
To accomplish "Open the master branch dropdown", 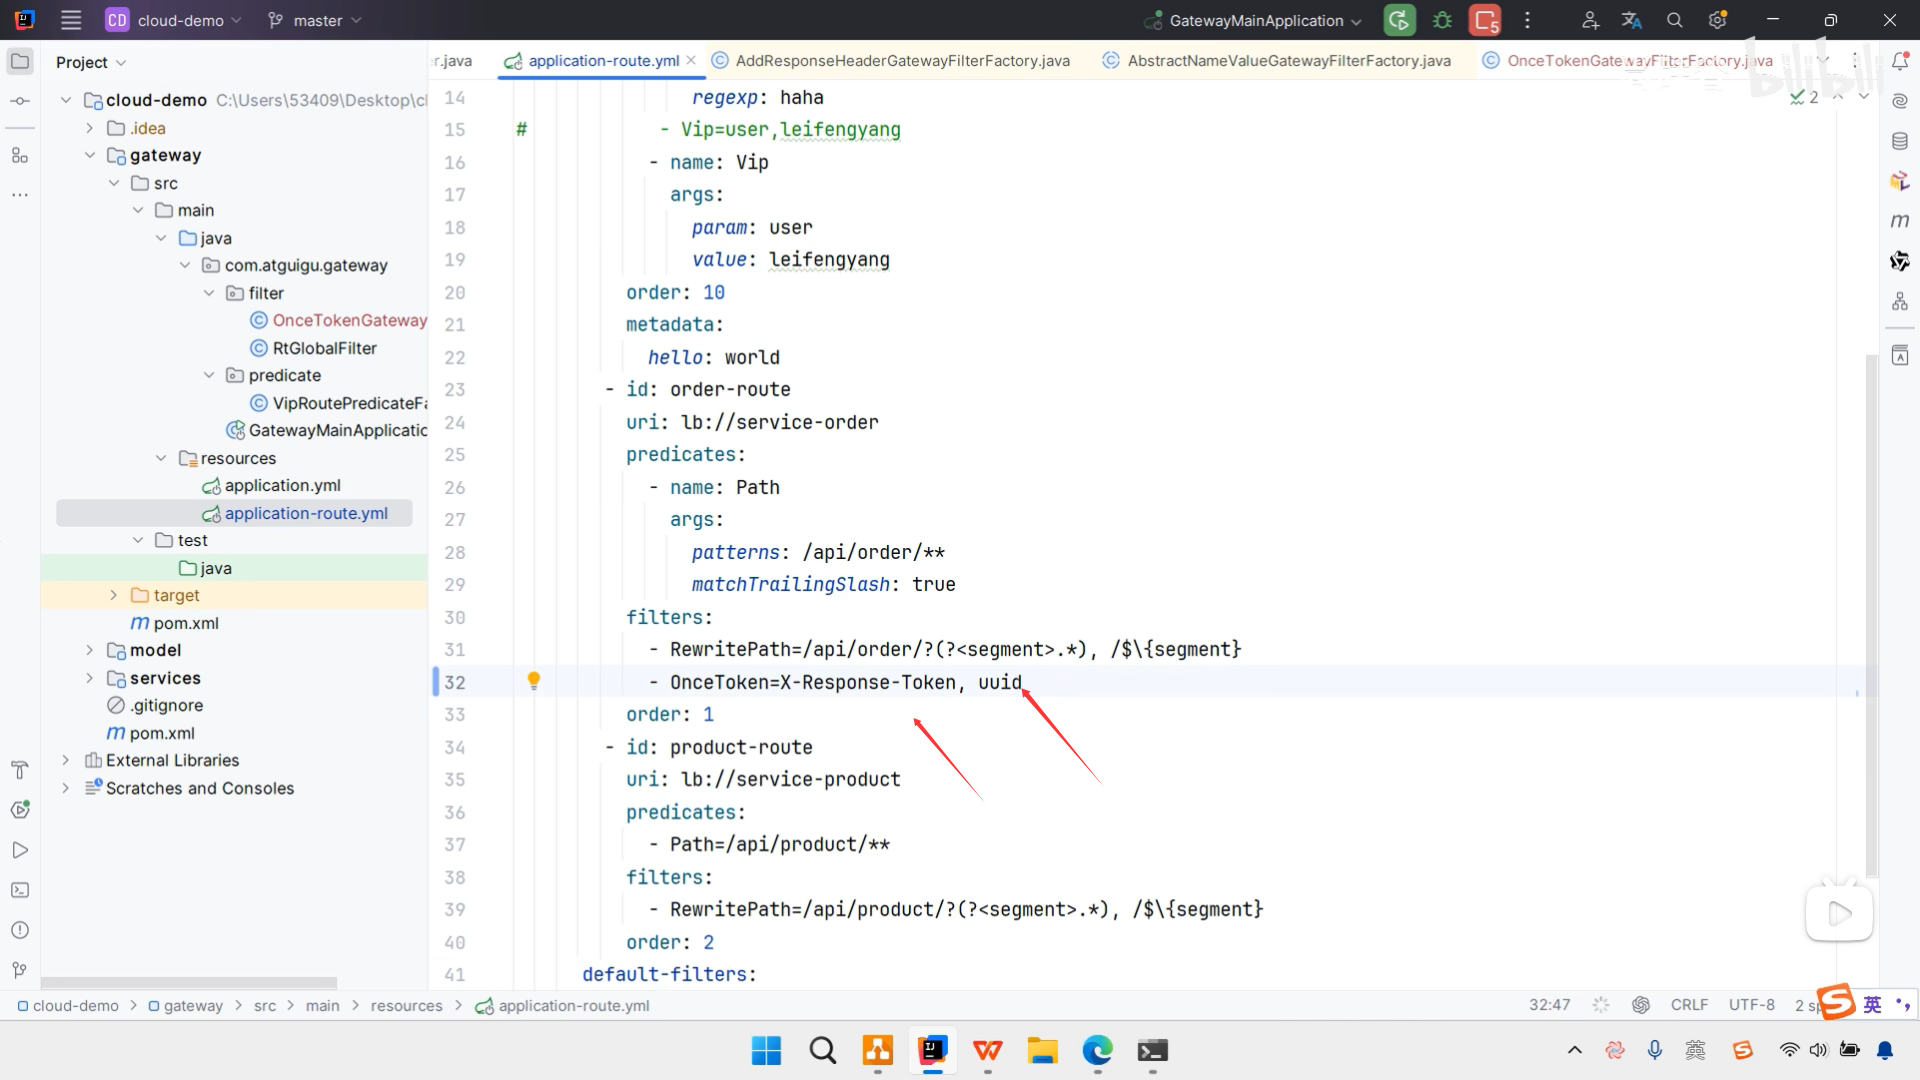I will pyautogui.click(x=315, y=20).
